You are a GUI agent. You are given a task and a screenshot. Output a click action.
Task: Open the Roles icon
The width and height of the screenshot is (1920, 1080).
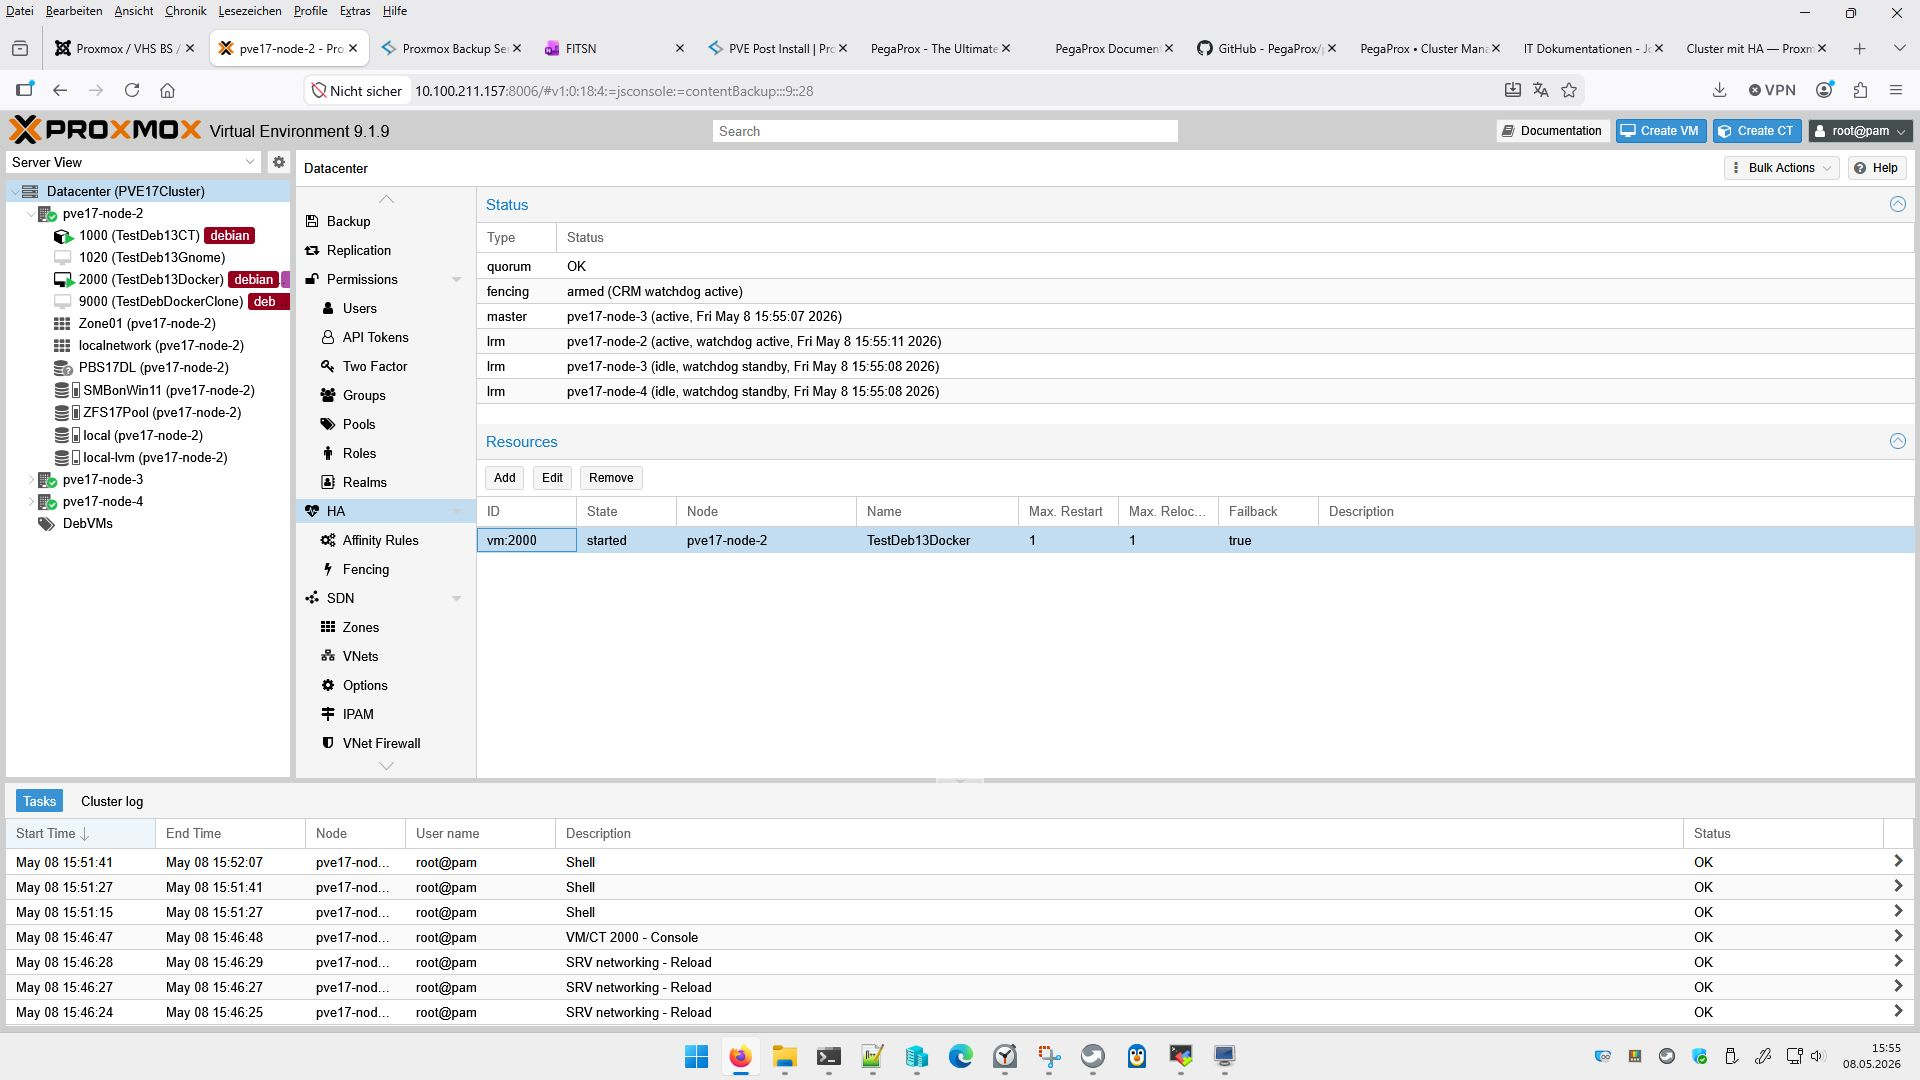[328, 453]
